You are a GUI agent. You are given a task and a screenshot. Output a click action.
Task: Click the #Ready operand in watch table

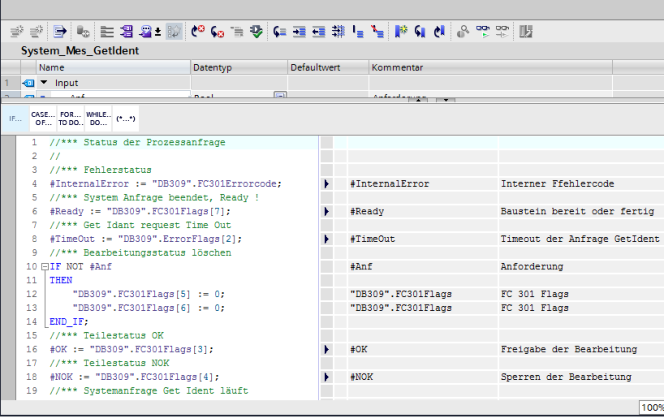[x=367, y=212]
